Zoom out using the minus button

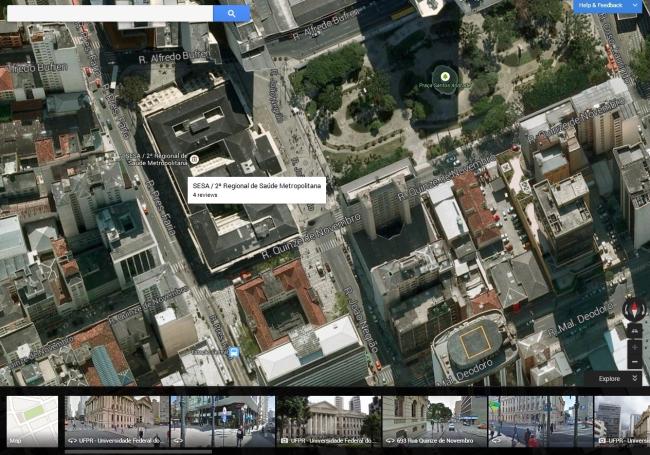point(634,362)
